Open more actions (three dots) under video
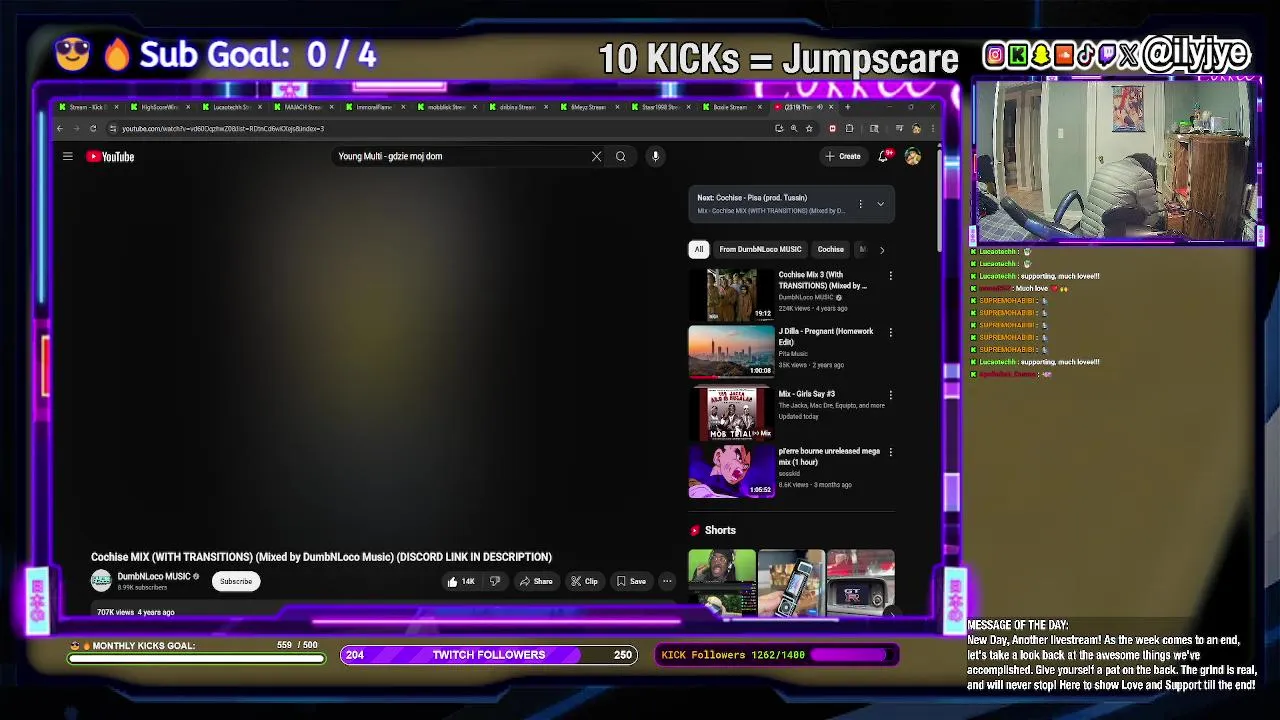 [x=666, y=581]
